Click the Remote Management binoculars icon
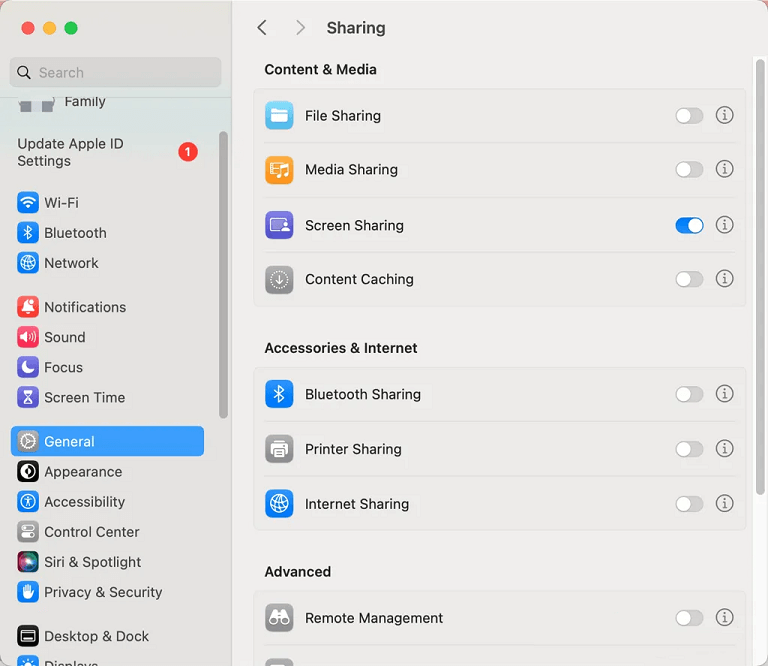This screenshot has width=768, height=666. coord(279,618)
